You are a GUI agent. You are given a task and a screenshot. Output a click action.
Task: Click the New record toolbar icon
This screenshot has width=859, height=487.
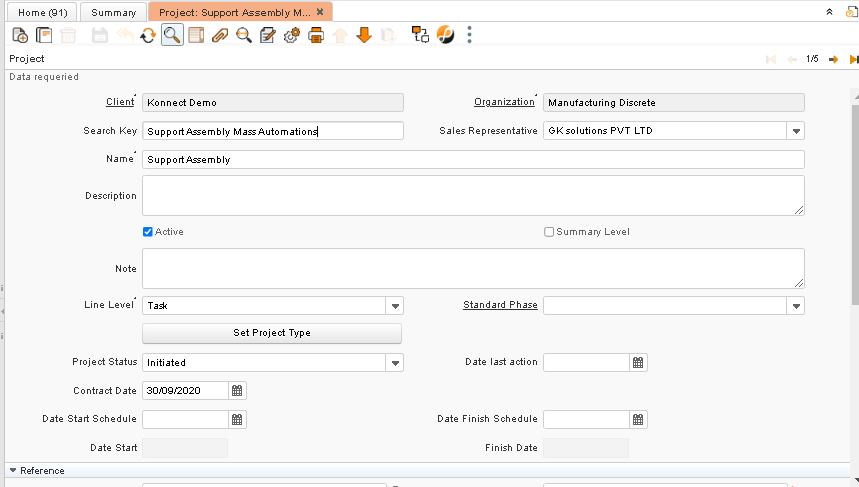[20, 35]
